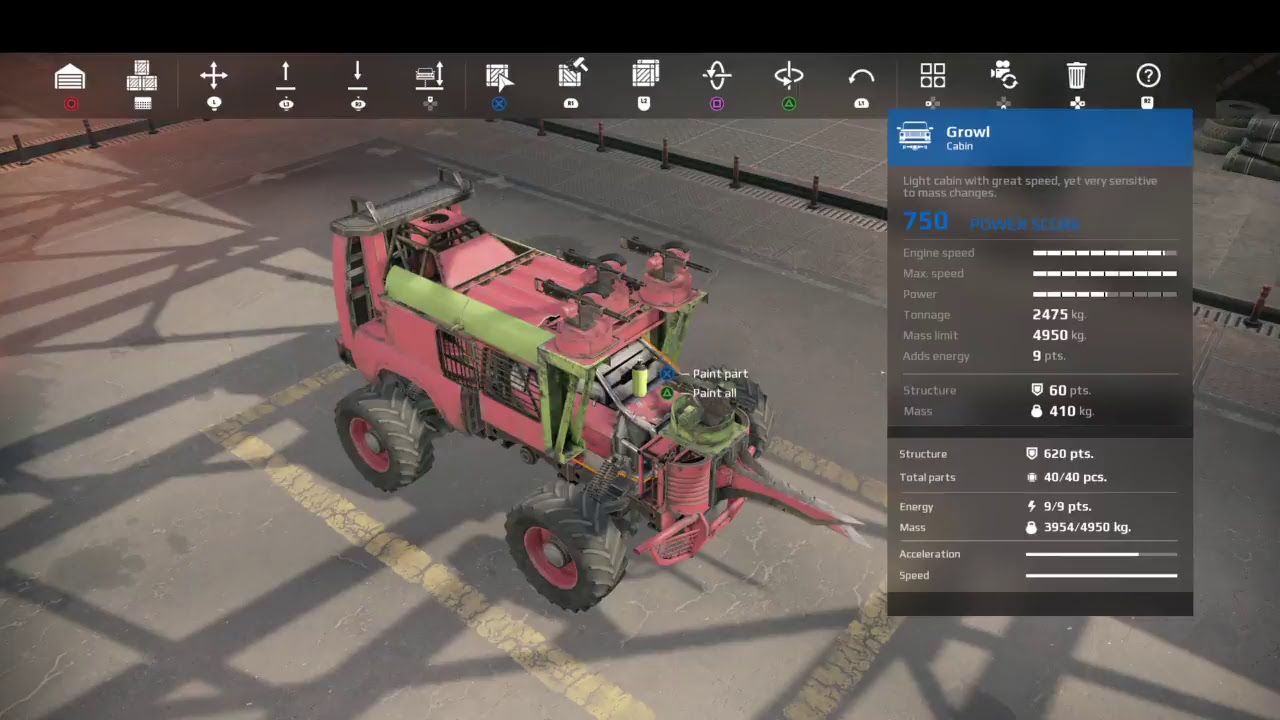This screenshot has height=720, width=1280.
Task: Click the green triangle button hint in toolbar
Action: [789, 104]
